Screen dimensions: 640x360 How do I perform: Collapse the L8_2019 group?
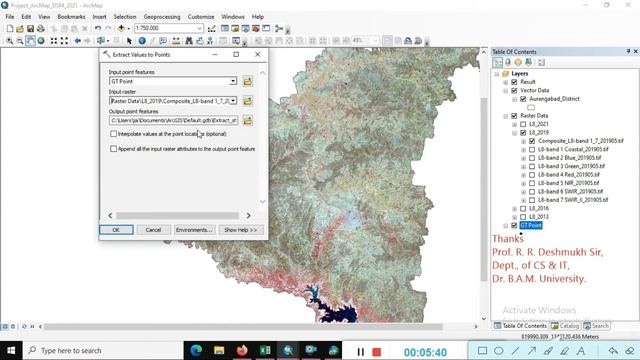[515, 133]
